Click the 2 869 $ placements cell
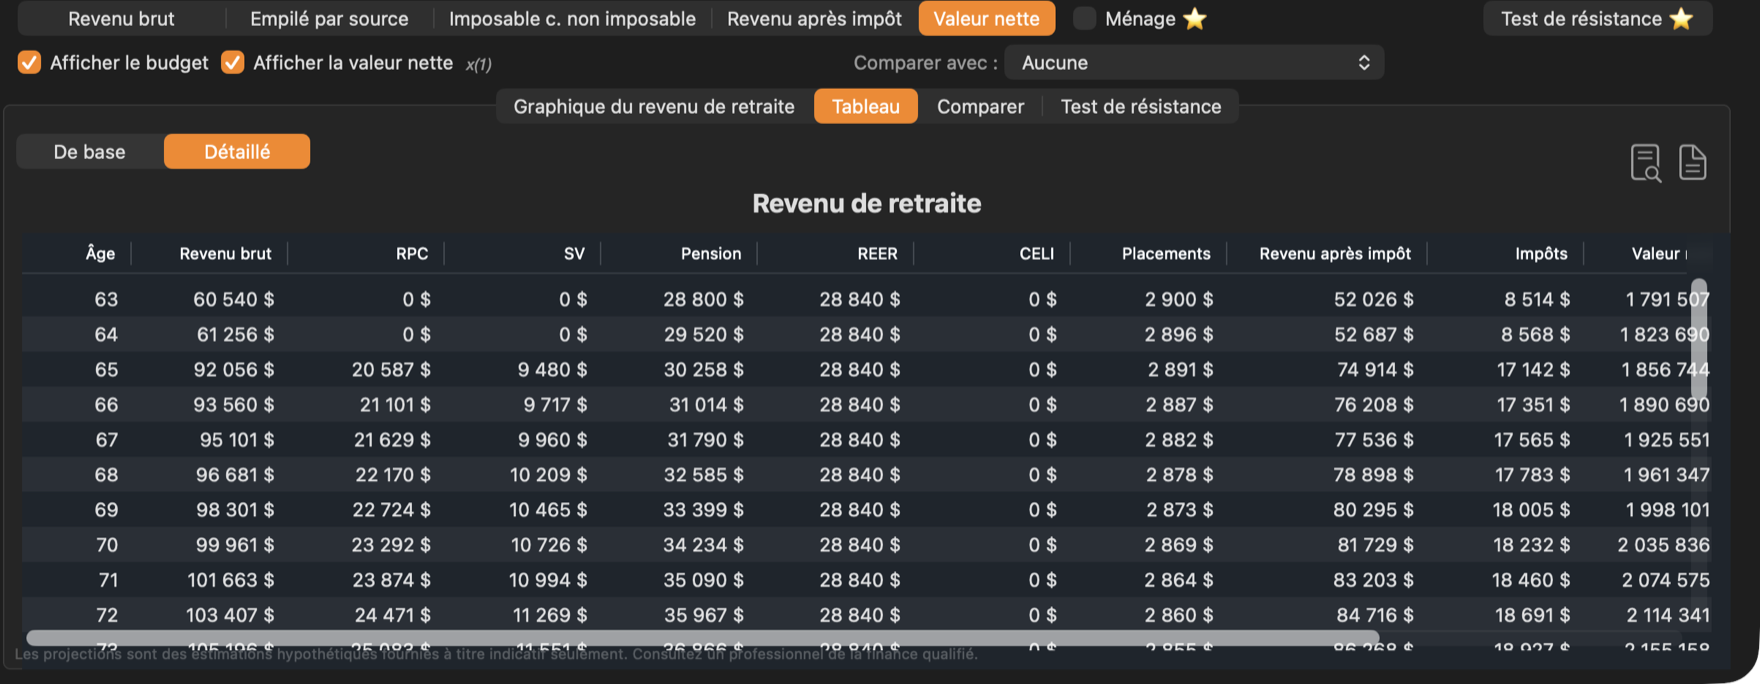Viewport: 1760px width, 684px height. click(1179, 544)
